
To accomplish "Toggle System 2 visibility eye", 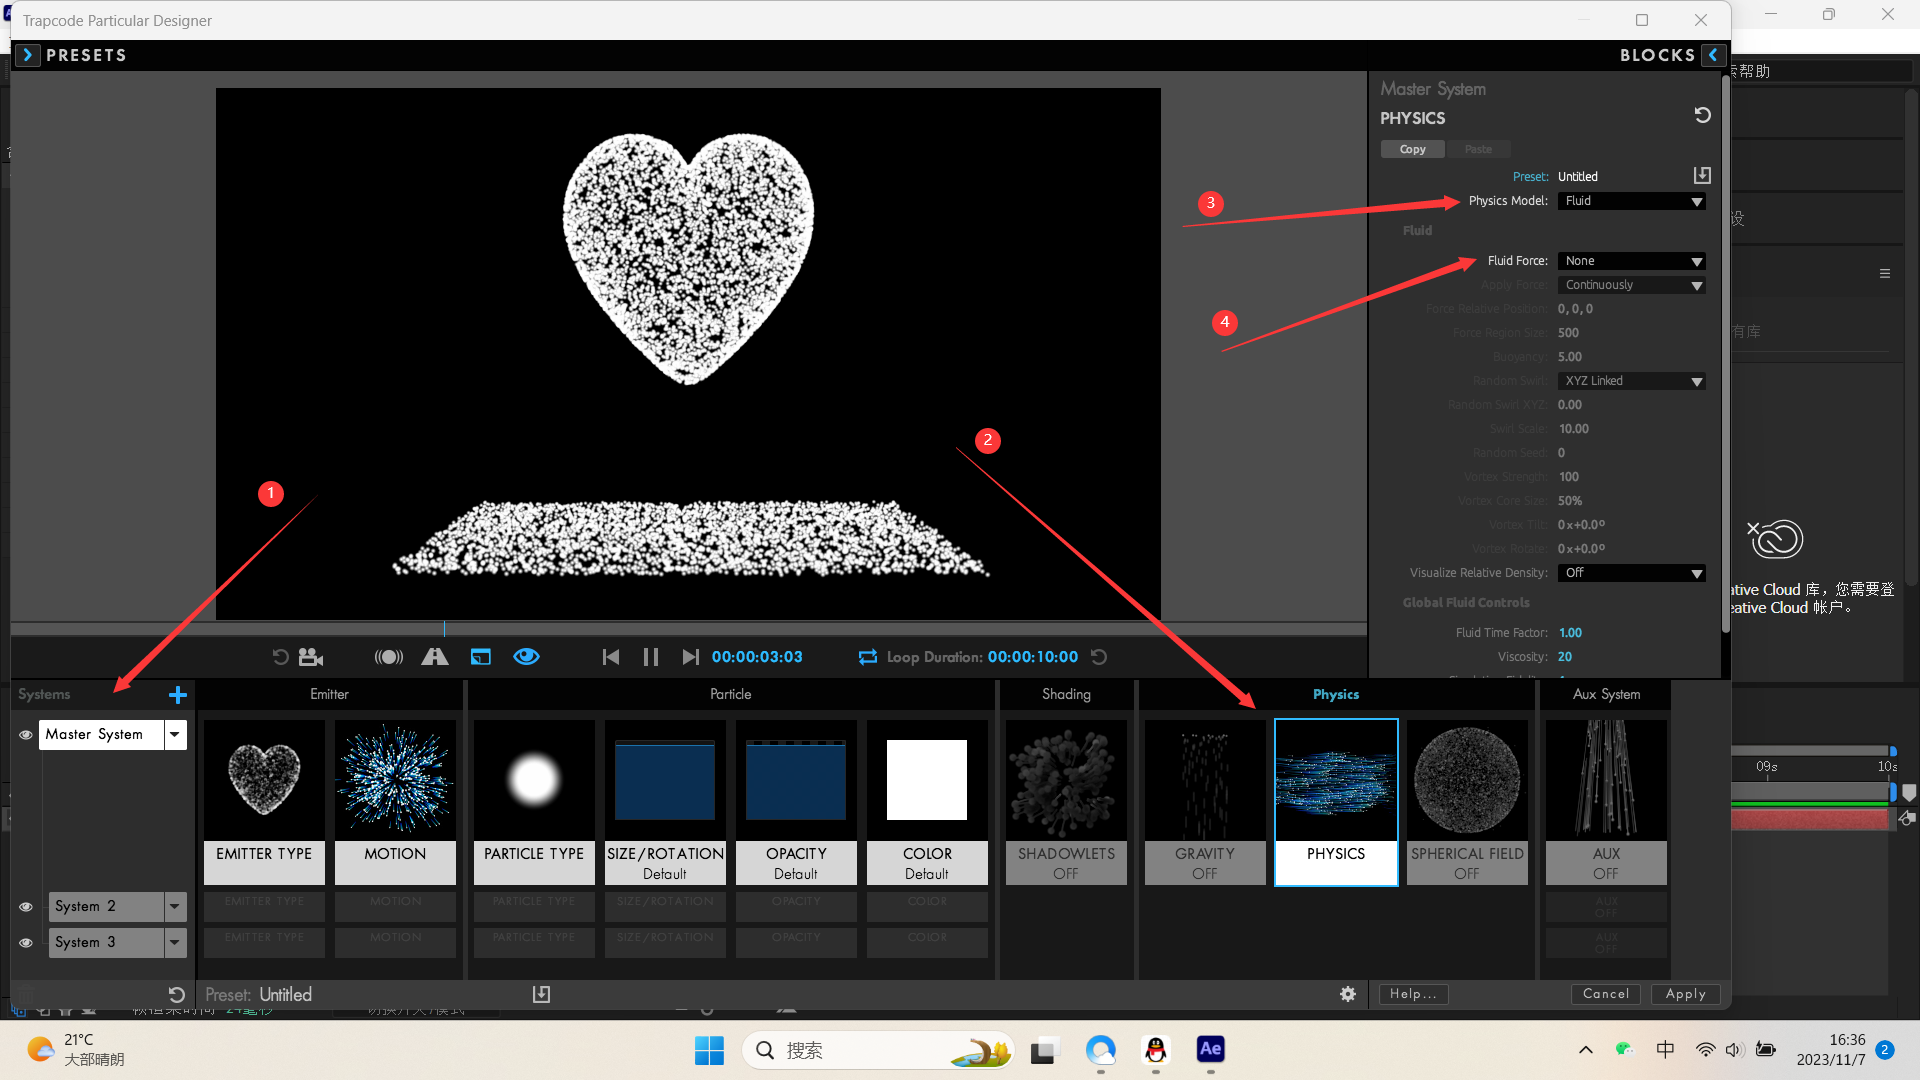I will click(26, 907).
